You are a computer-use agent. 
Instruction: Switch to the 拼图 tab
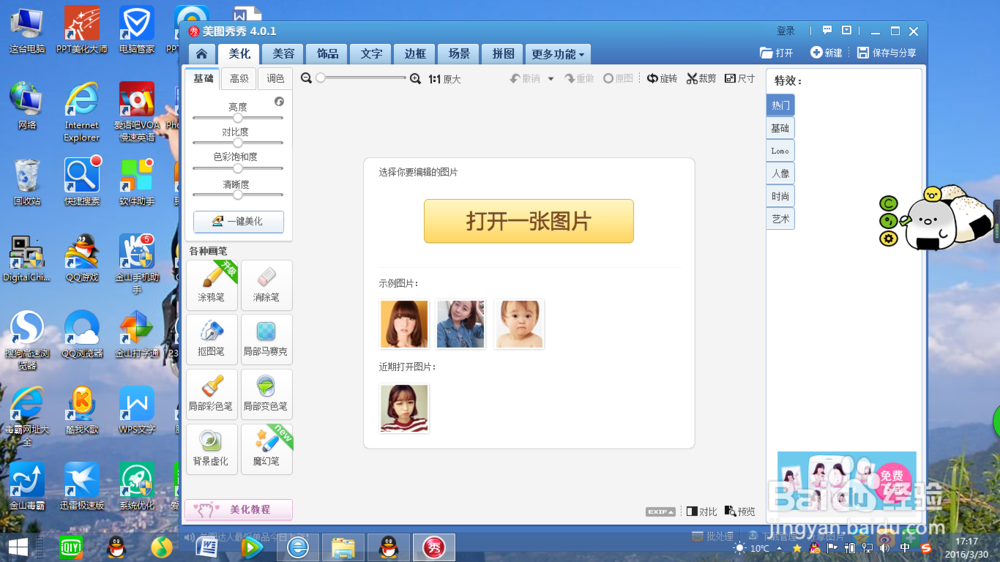click(503, 54)
